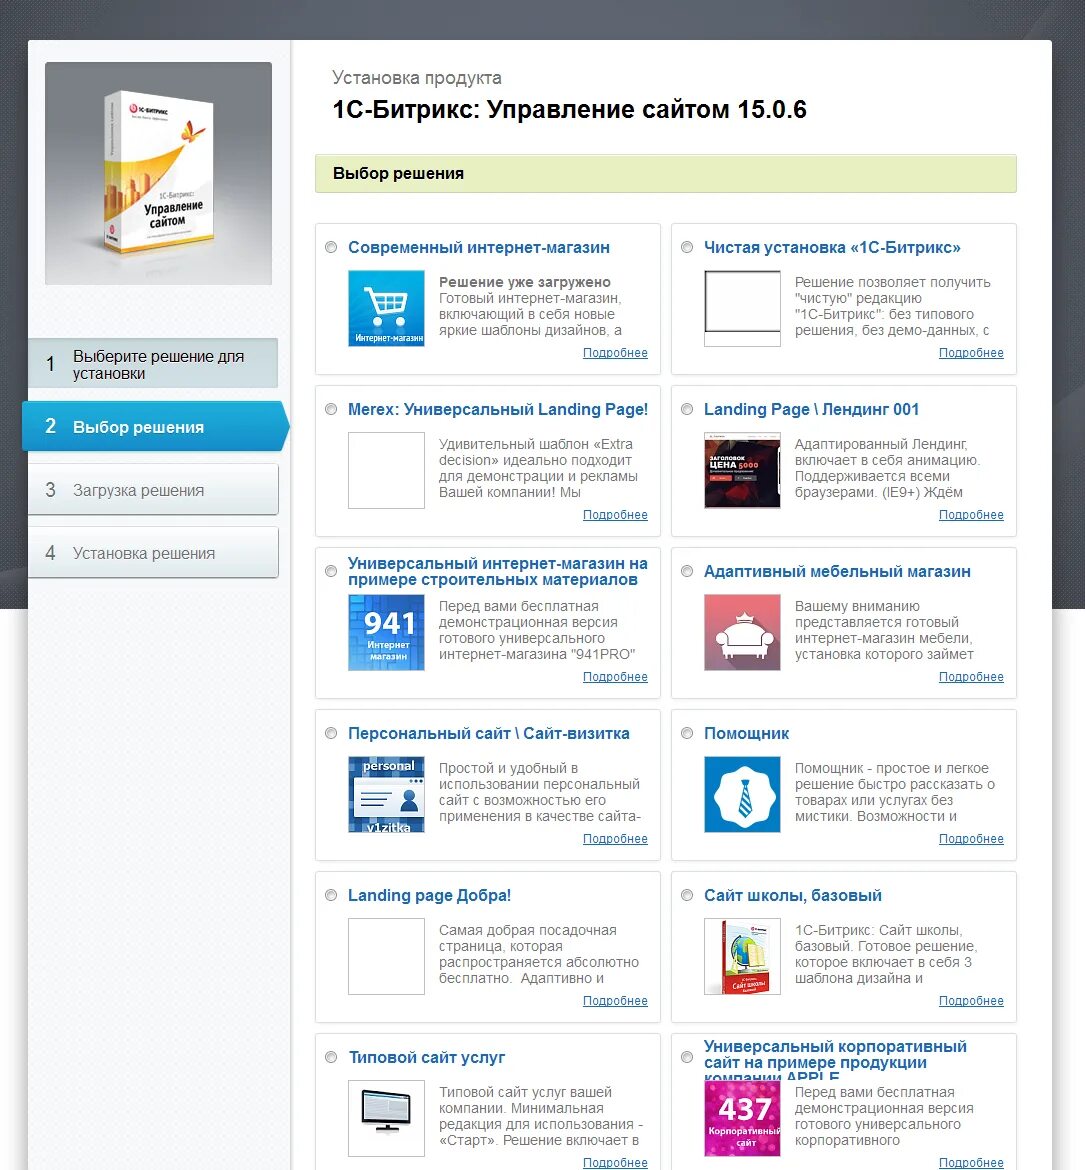This screenshot has width=1085, height=1170.
Task: Click the Landing page Добра empty thumbnail
Action: pos(386,956)
